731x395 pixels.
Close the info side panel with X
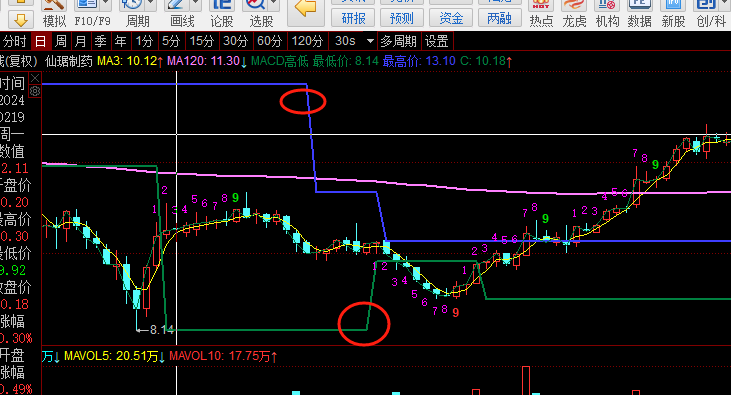35,78
